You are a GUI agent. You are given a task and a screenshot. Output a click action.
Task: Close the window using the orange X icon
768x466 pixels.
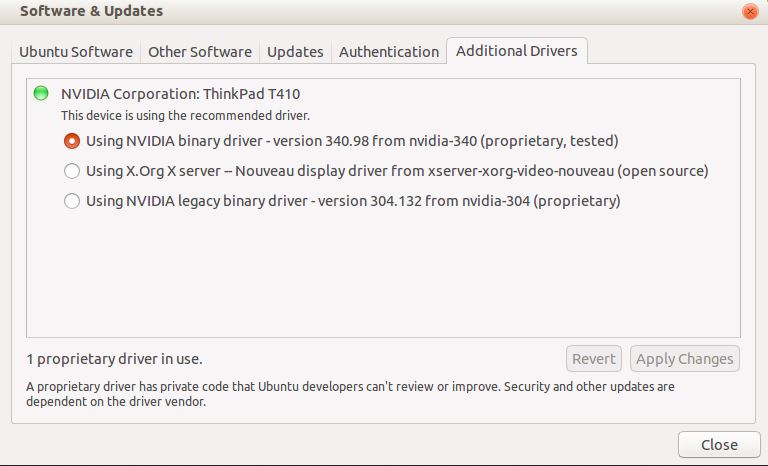pyautogui.click(x=750, y=12)
